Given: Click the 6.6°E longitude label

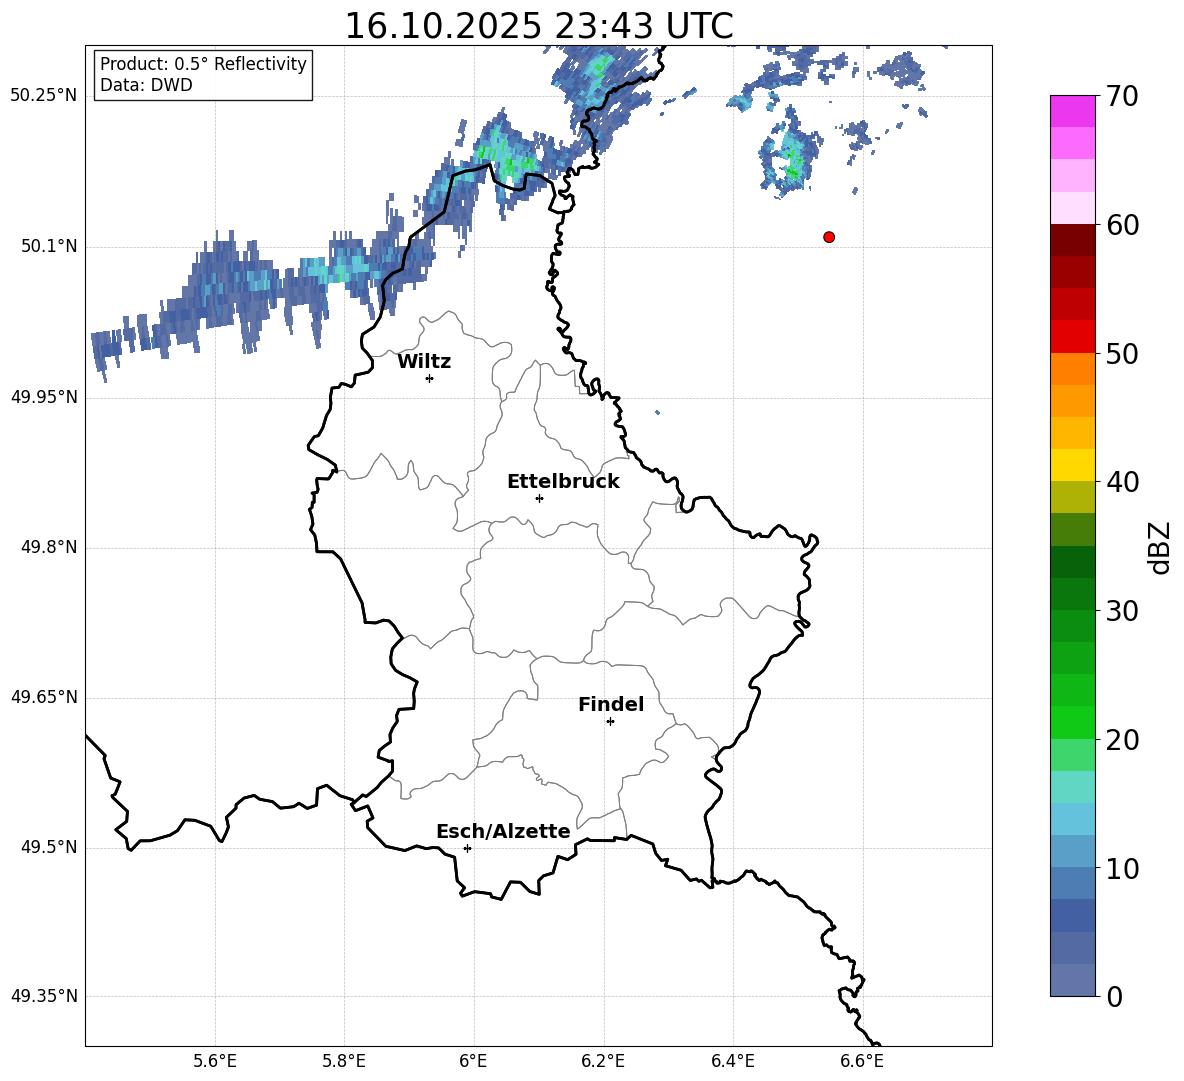Looking at the screenshot, I should coord(862,1061).
